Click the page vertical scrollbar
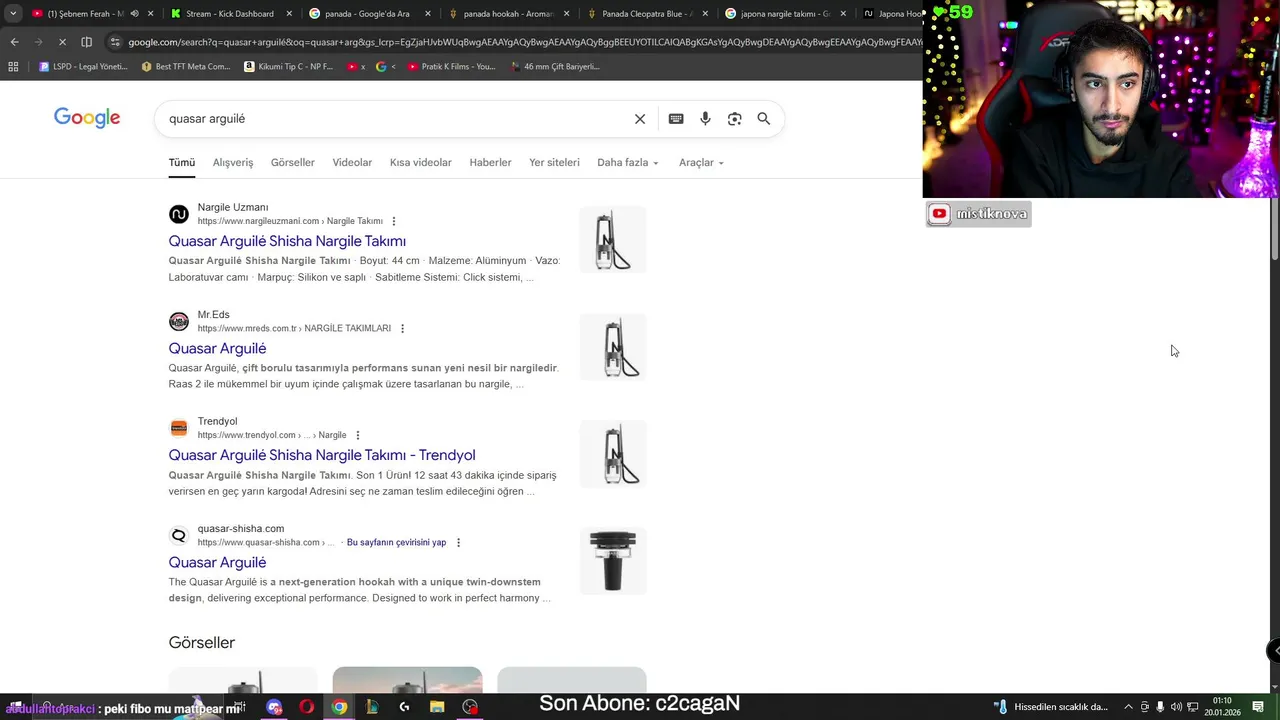The image size is (1280, 720). (x=1274, y=230)
